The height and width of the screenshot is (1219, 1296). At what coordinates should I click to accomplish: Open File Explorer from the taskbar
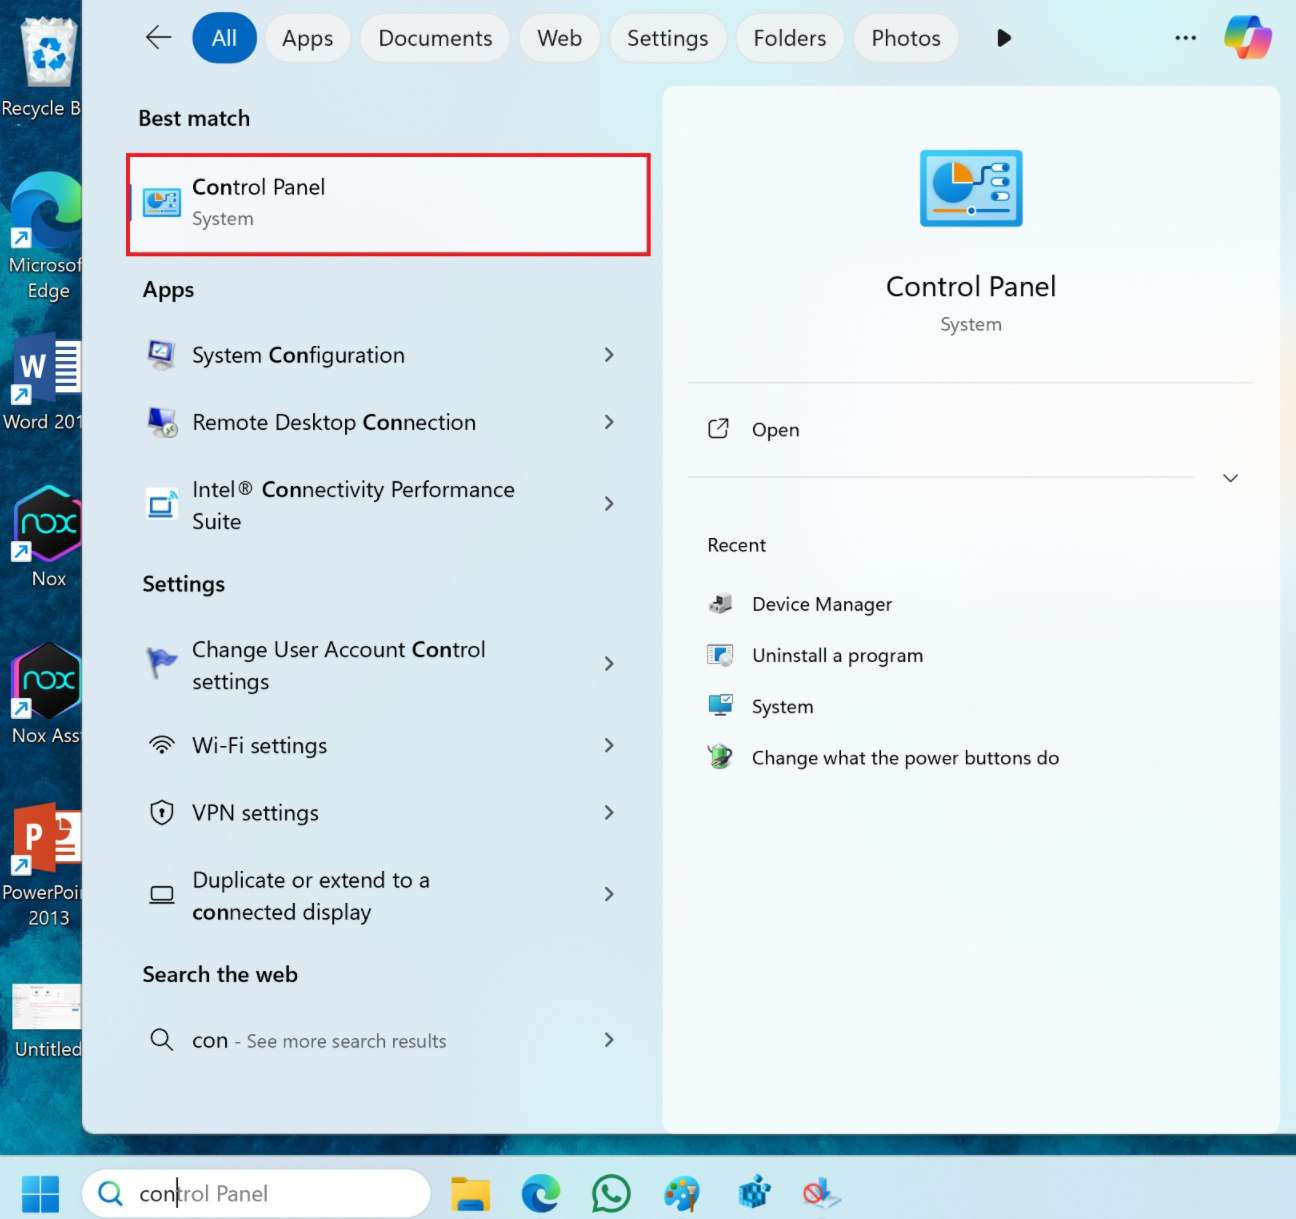[x=470, y=1193]
